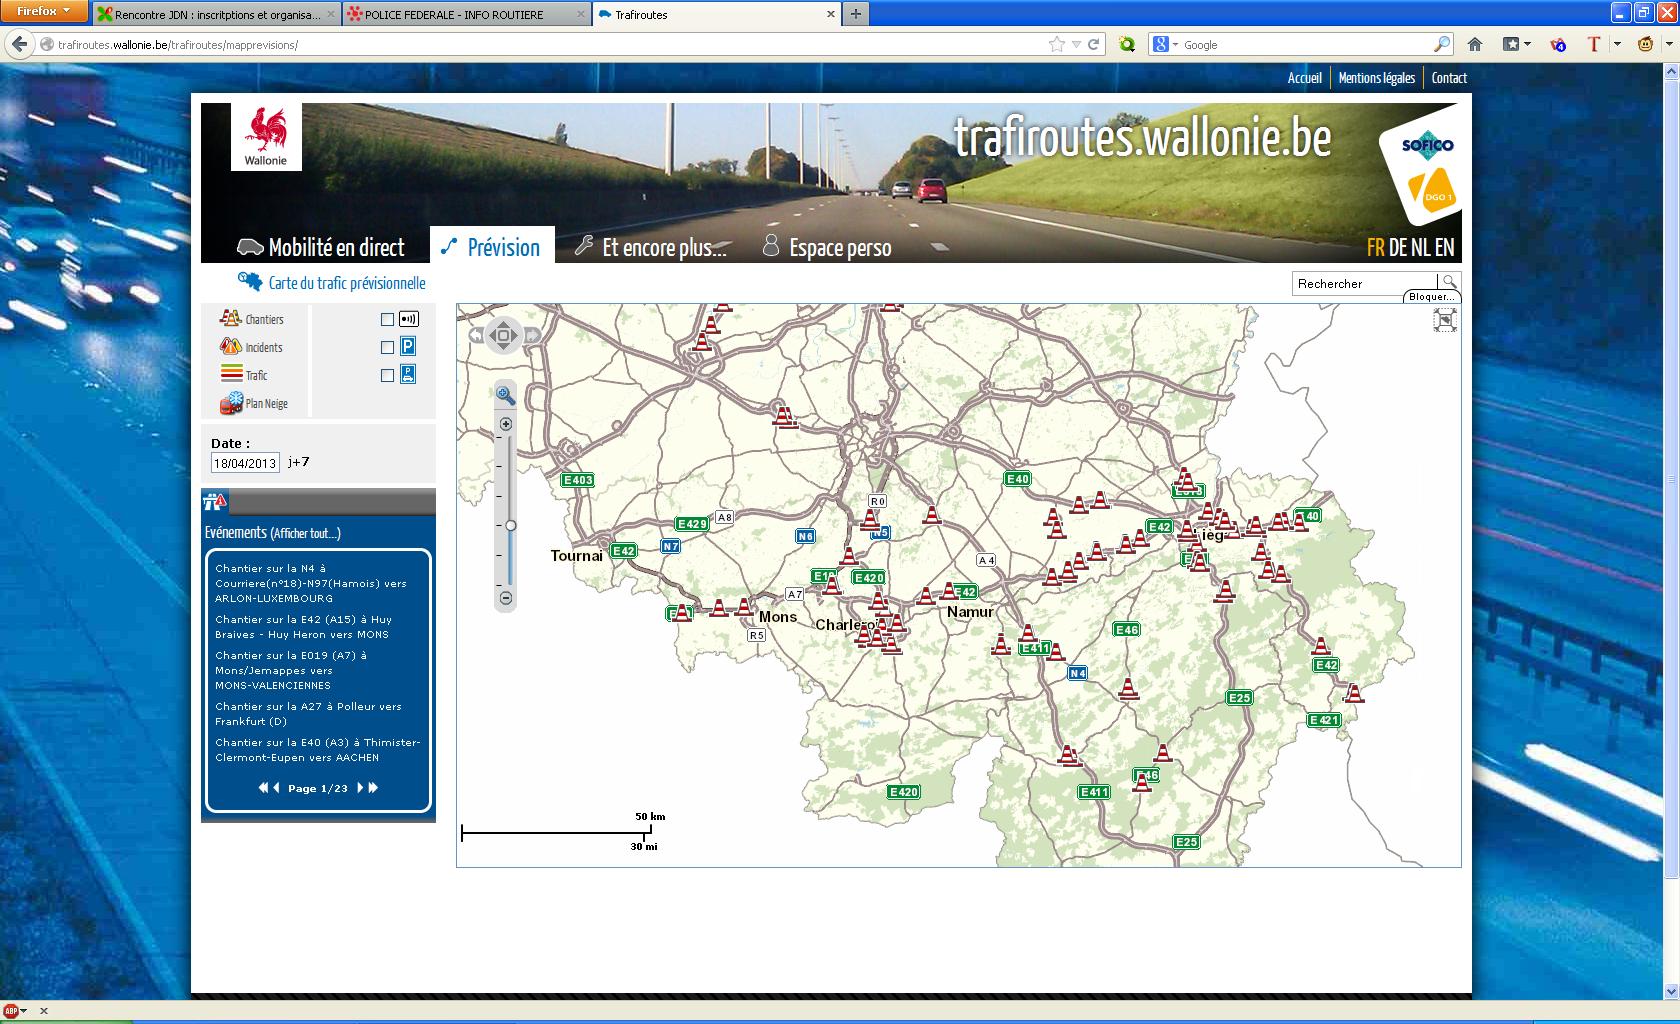Viewport: 1680px width, 1024px height.
Task: Open the Plan Neige snow plan
Action: point(254,403)
